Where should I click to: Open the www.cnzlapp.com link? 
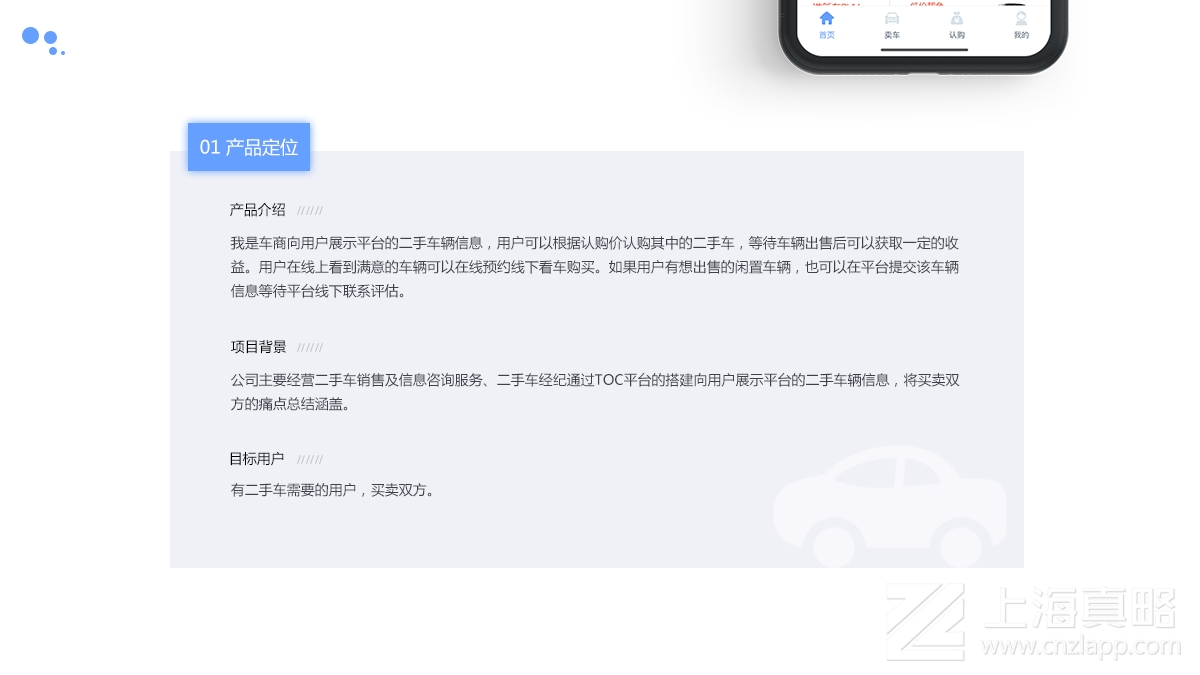pyautogui.click(x=1083, y=645)
